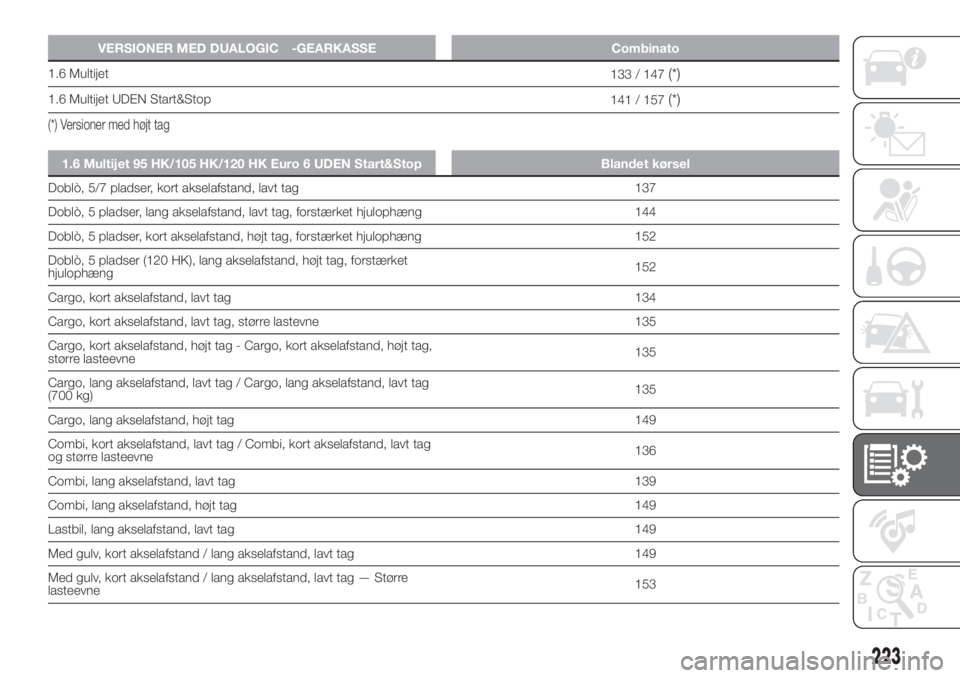Open the safety airbag section tab icon
Viewport: 960px width, 678px height.
[907, 200]
